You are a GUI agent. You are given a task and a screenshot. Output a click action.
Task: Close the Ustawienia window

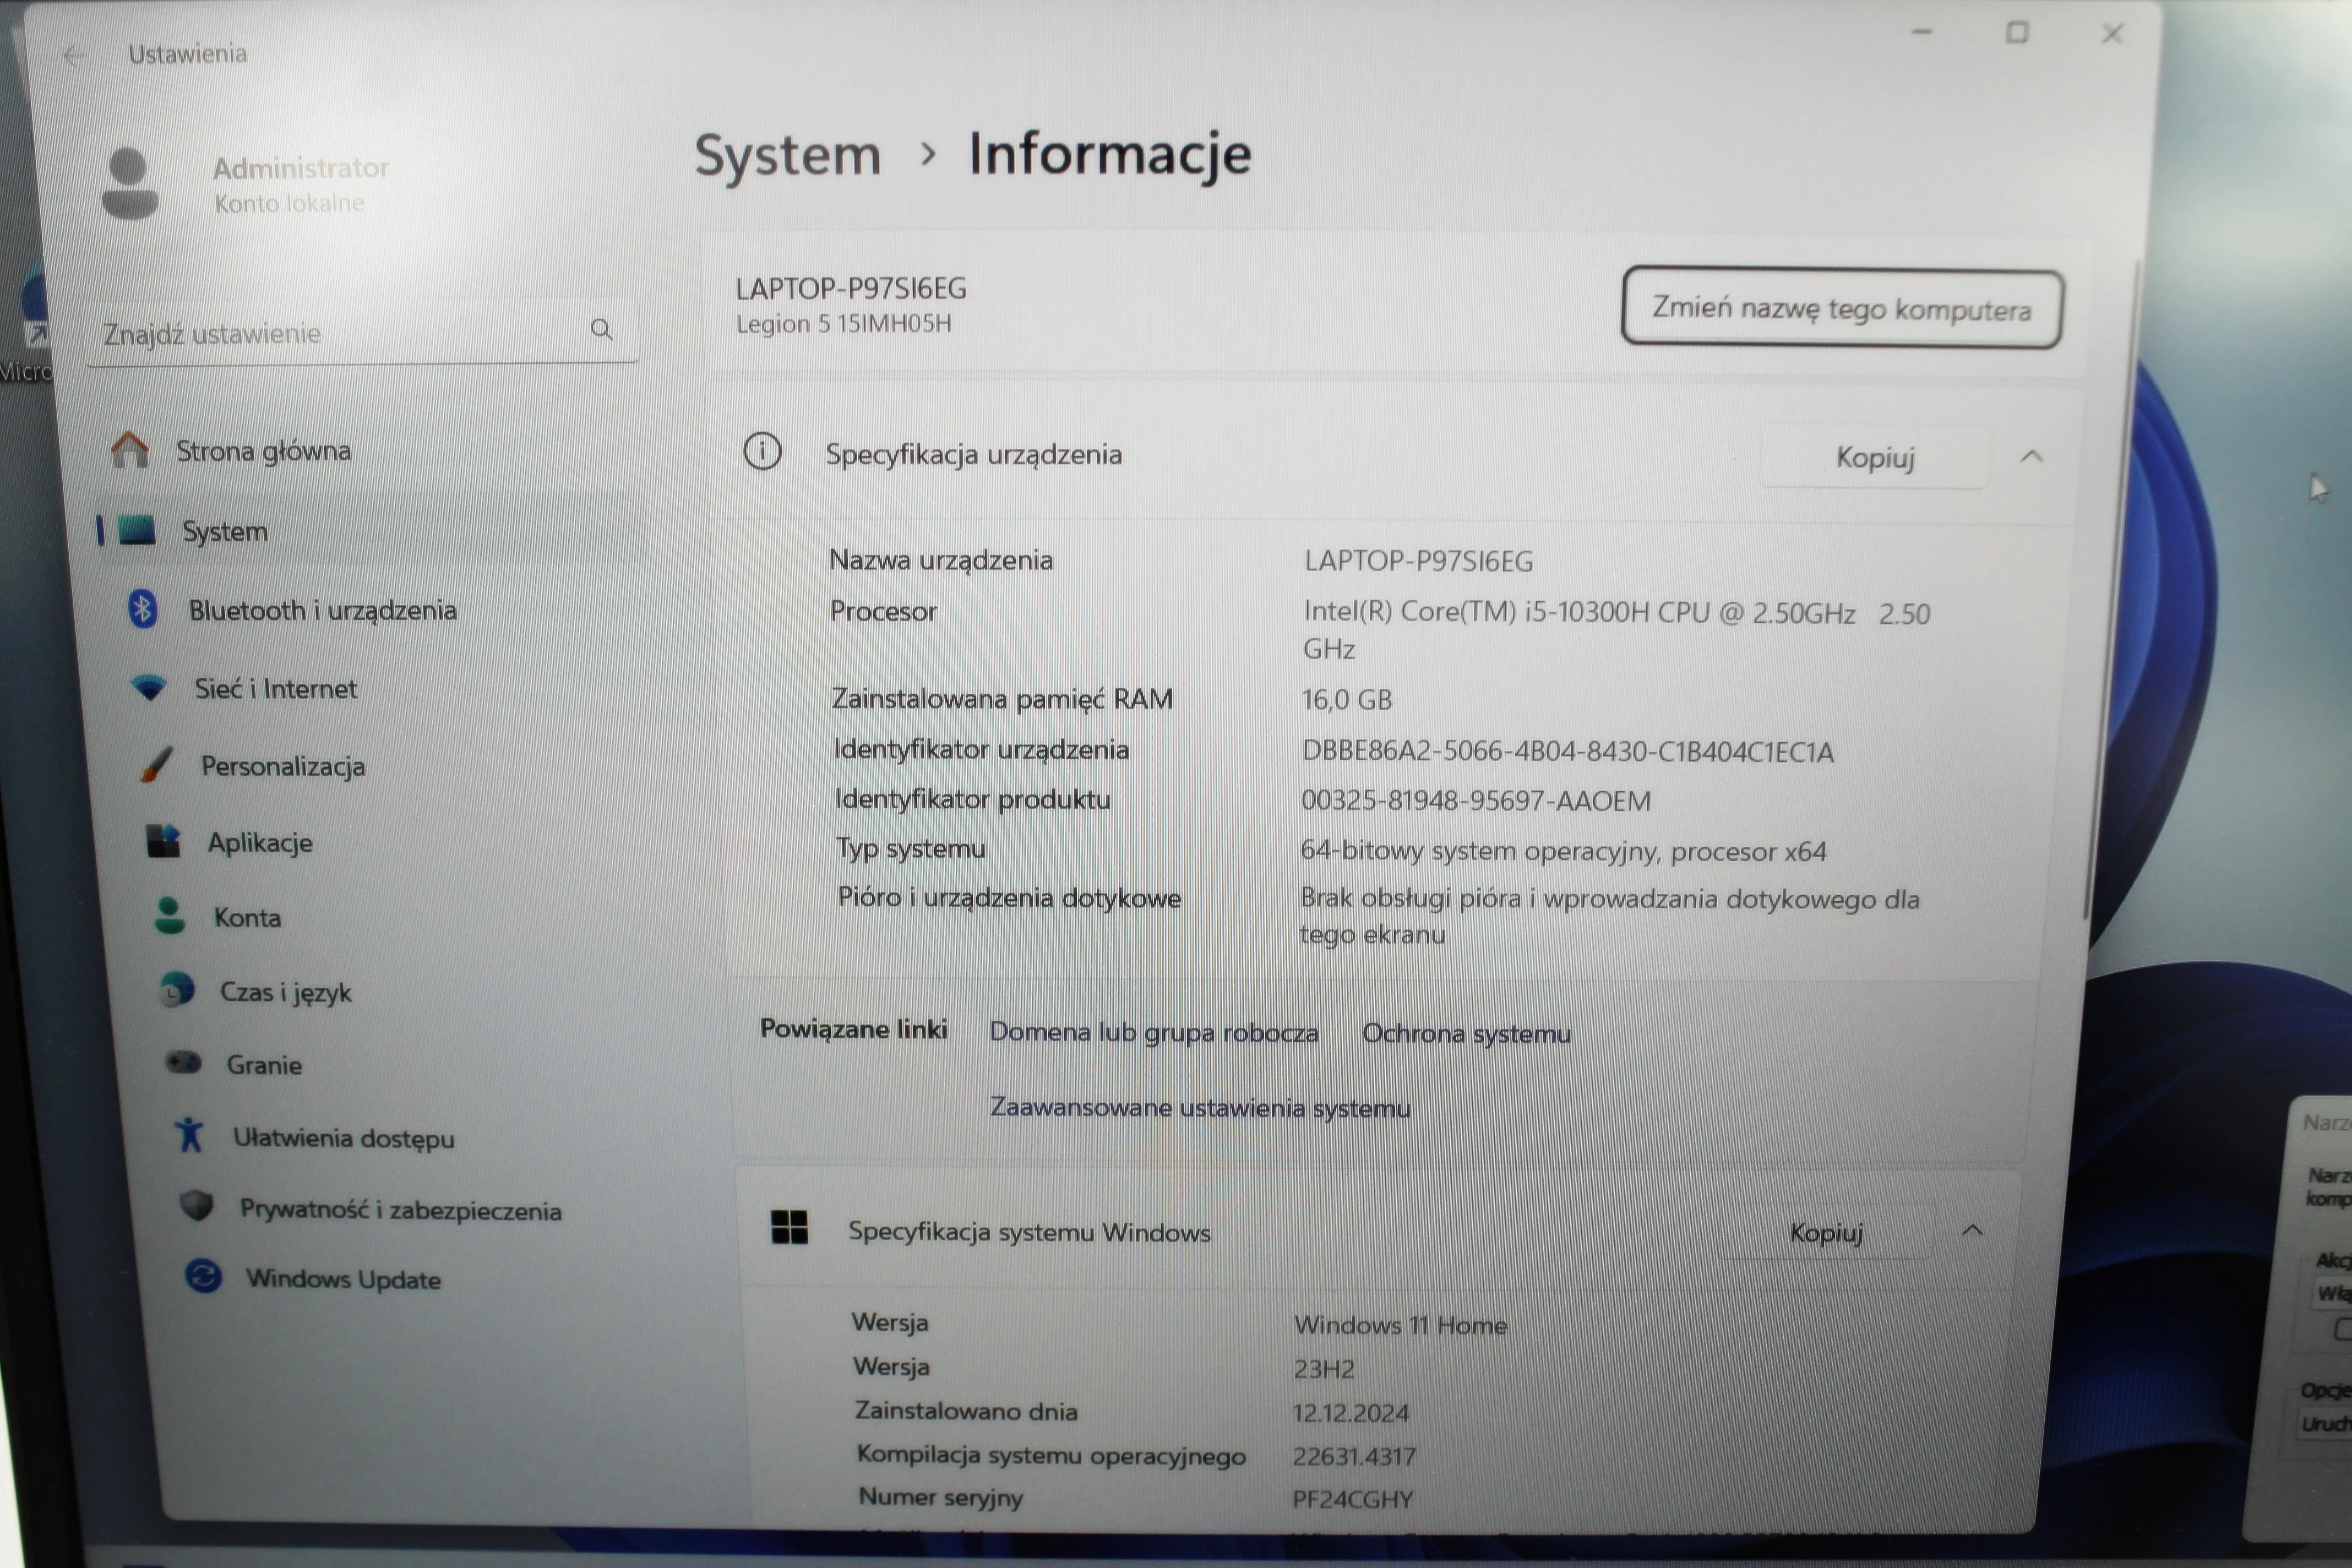pos(2112,34)
